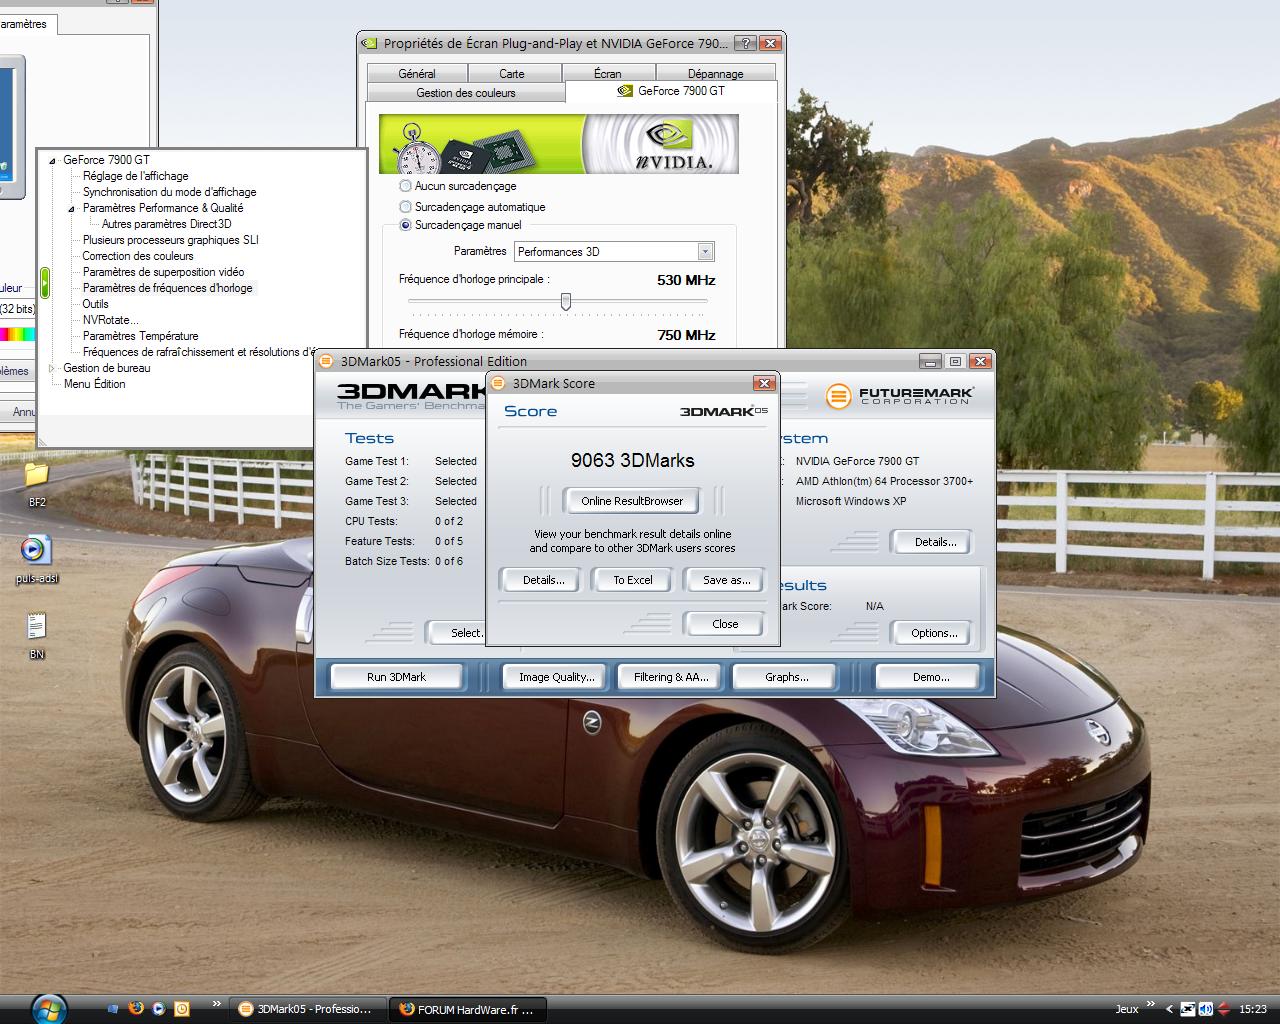Click the Futuremark Corporation logo
Screen dimensions: 1280x1024
tap(898, 396)
